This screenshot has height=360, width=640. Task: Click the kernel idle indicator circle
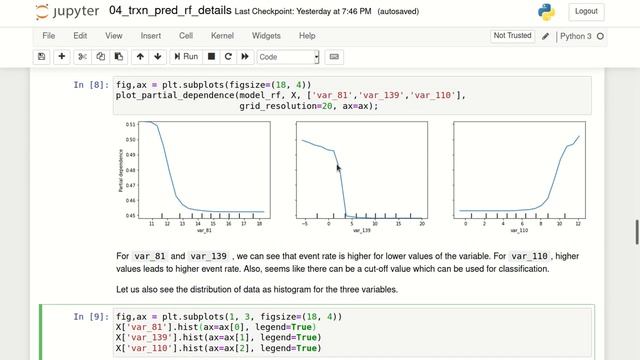(600, 36)
